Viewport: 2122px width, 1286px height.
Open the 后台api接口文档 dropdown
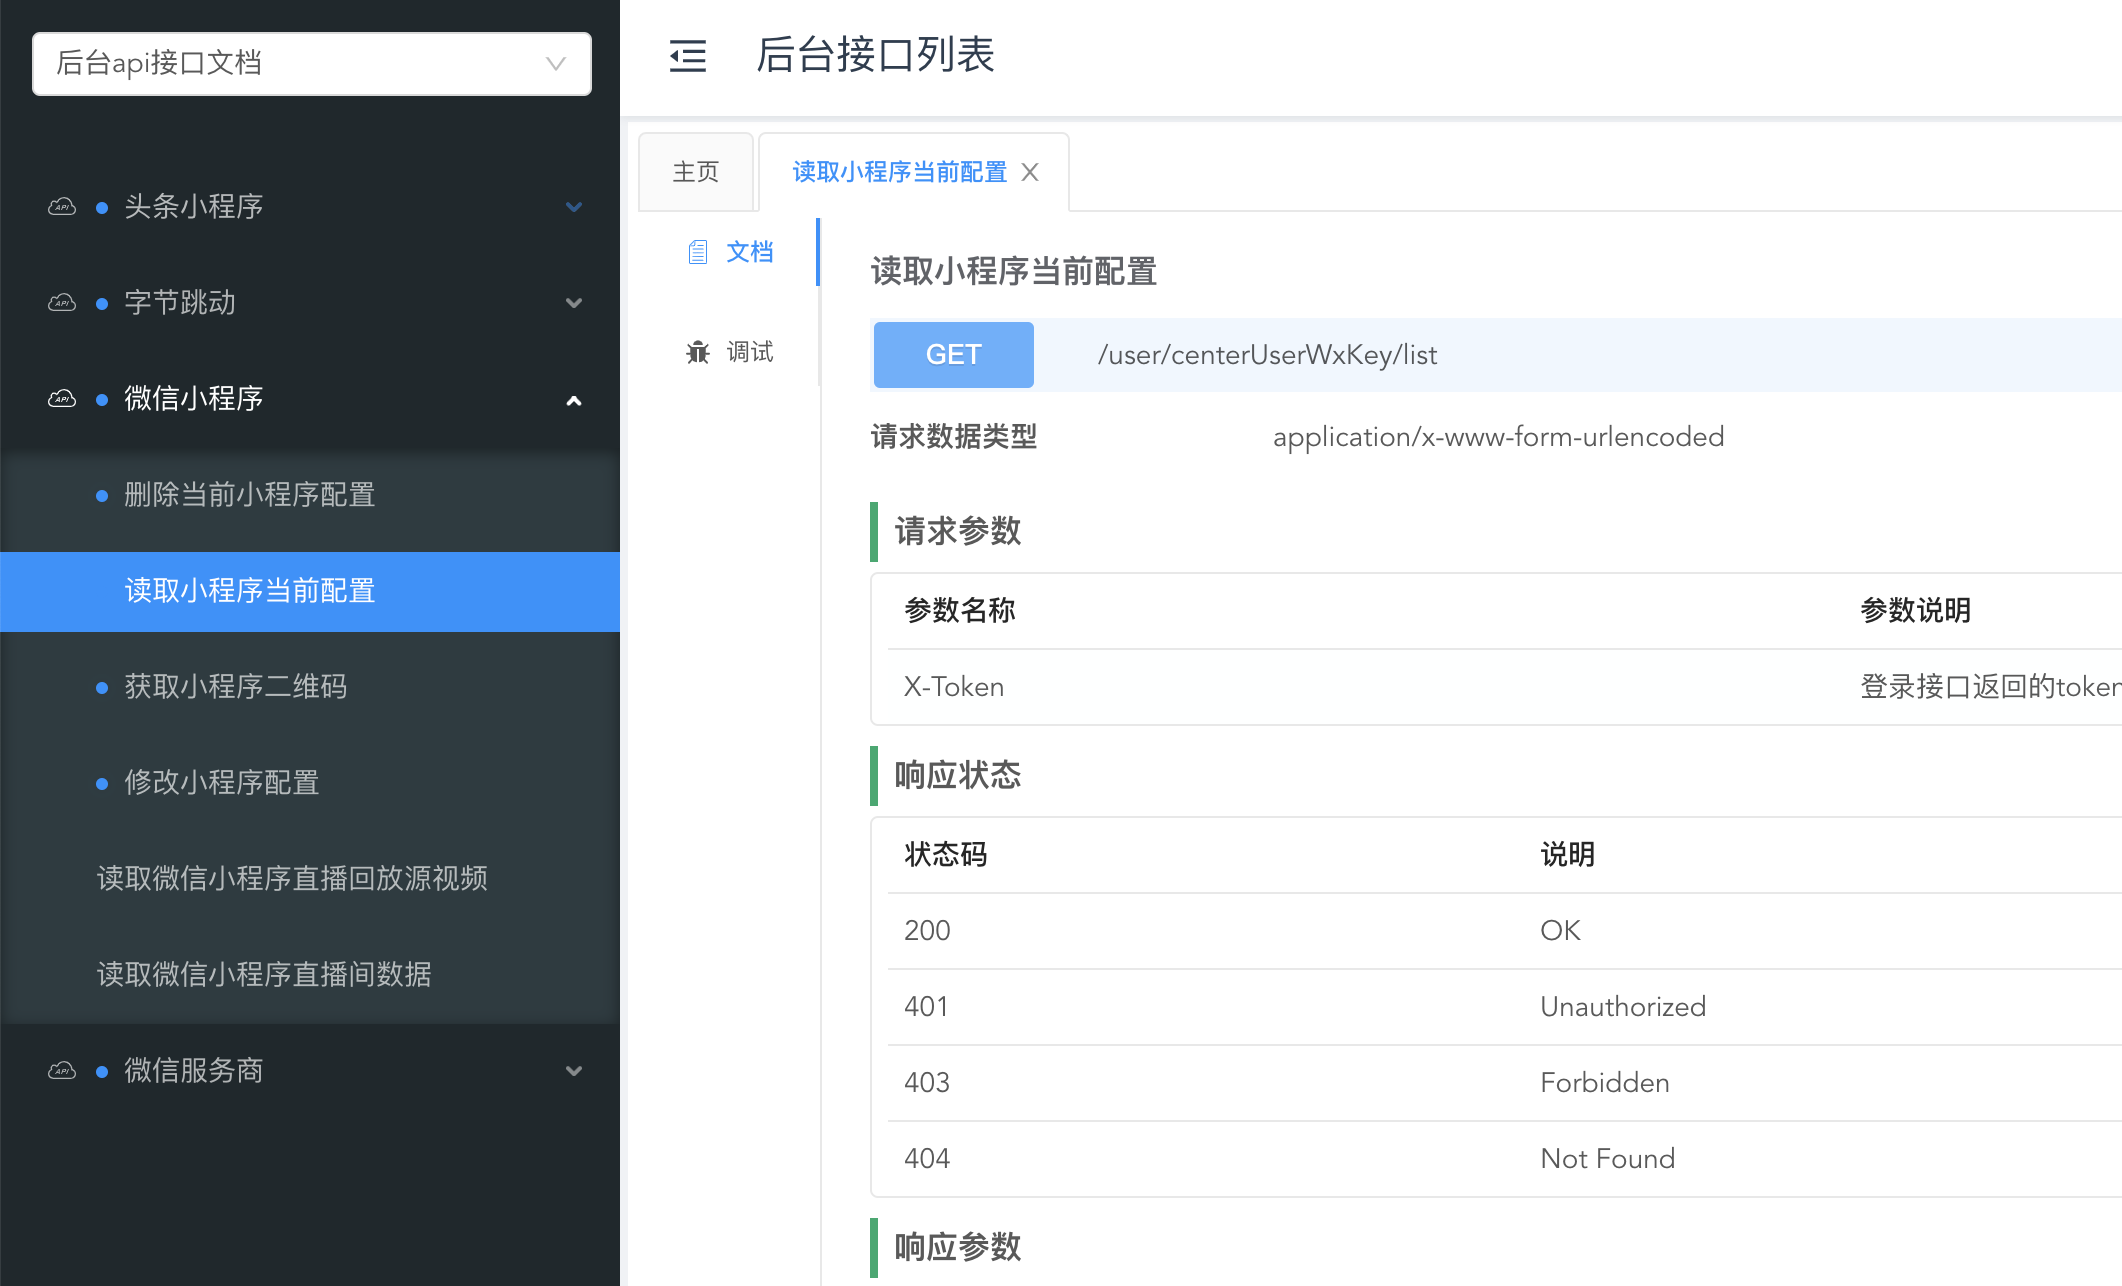(x=312, y=64)
